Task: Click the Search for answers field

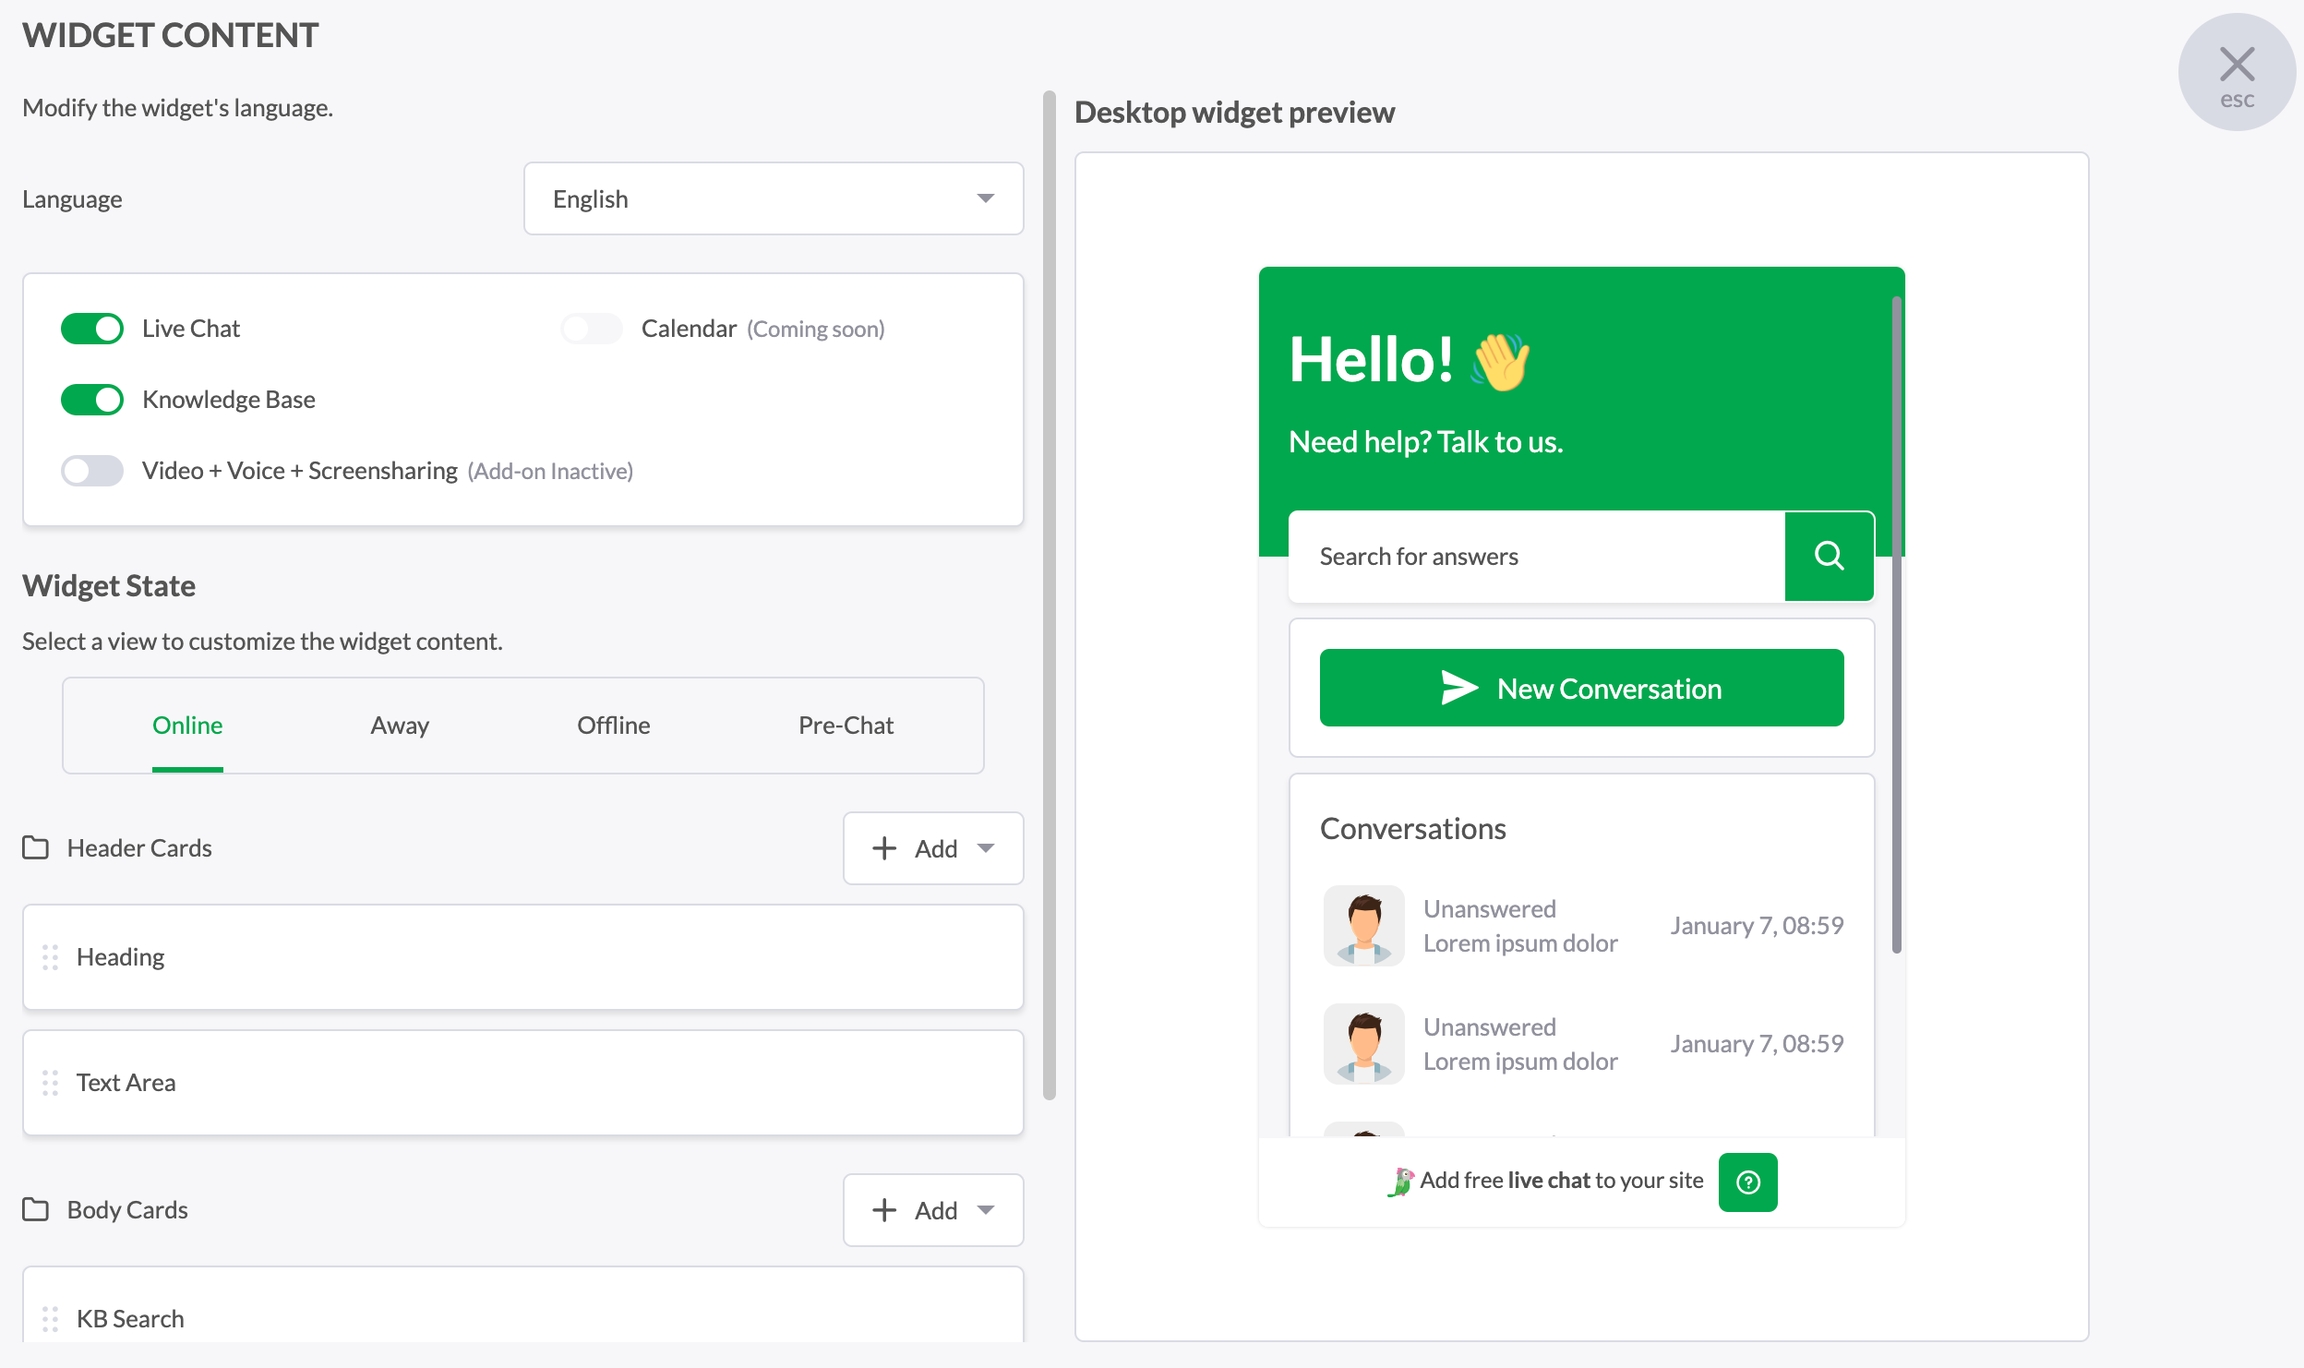Action: pyautogui.click(x=1536, y=556)
